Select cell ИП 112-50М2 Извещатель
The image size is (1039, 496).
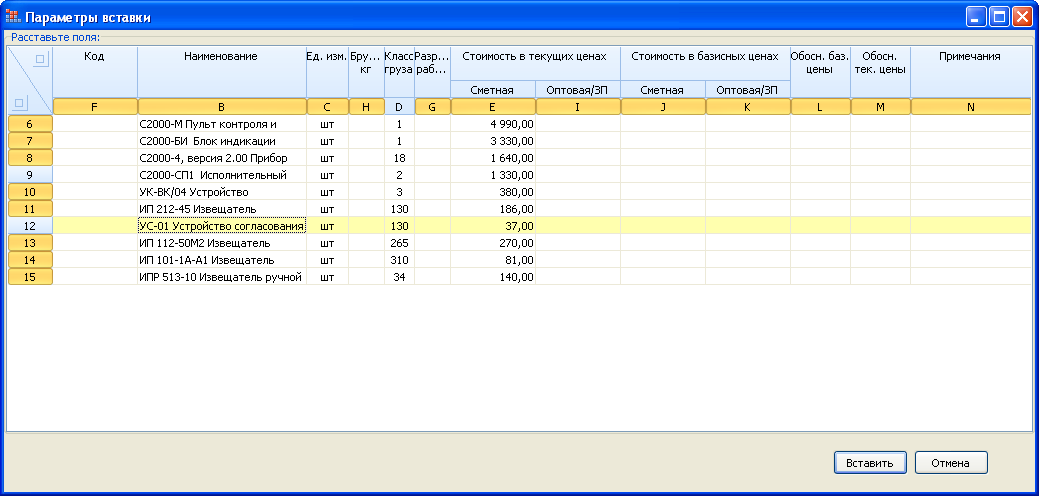point(222,243)
